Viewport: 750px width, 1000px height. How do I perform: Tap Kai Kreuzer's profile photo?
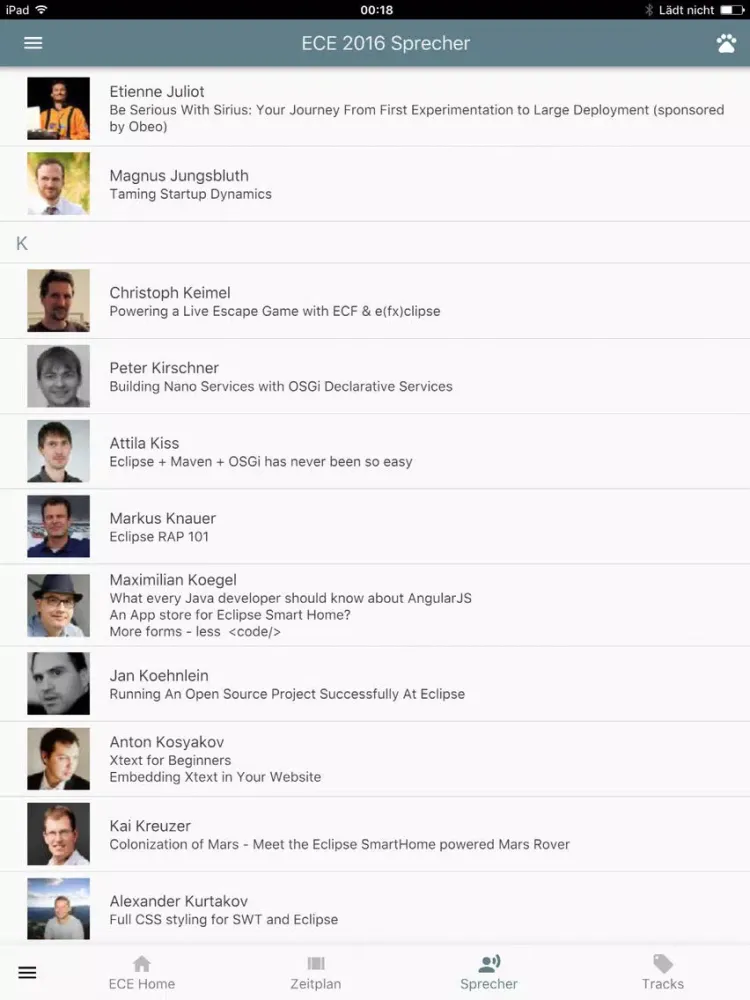tap(58, 834)
